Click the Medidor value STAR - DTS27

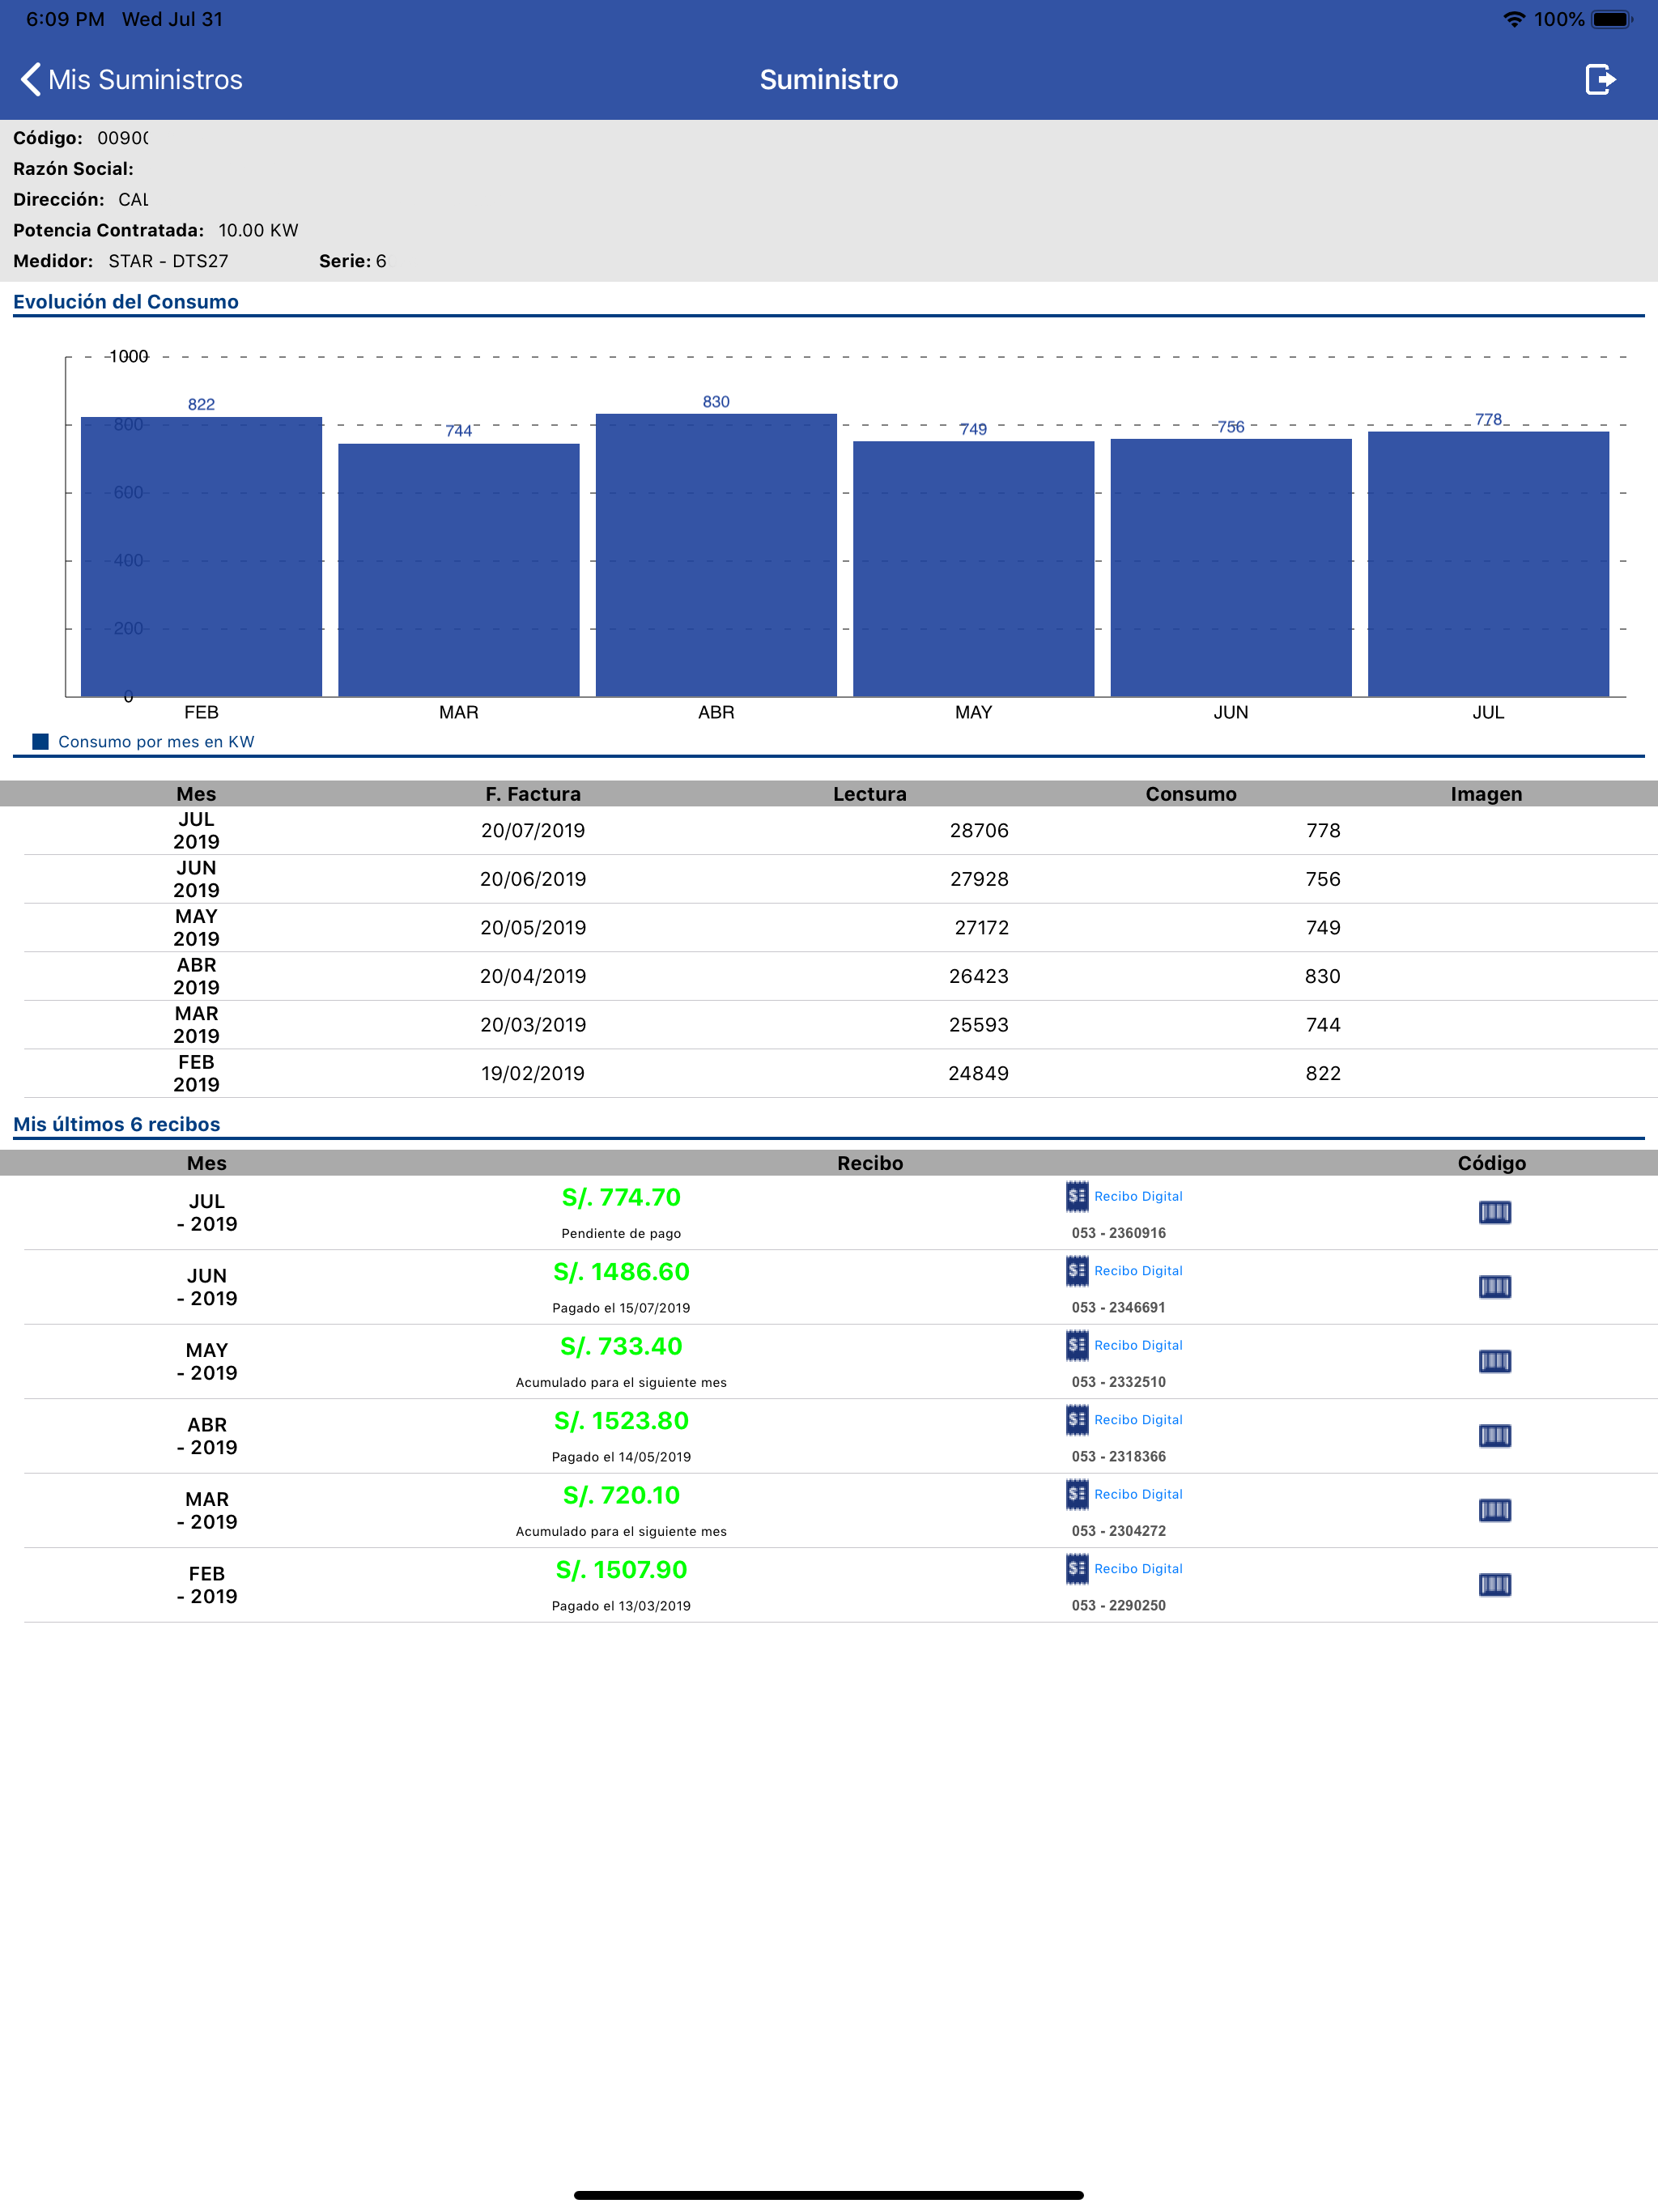coord(168,261)
